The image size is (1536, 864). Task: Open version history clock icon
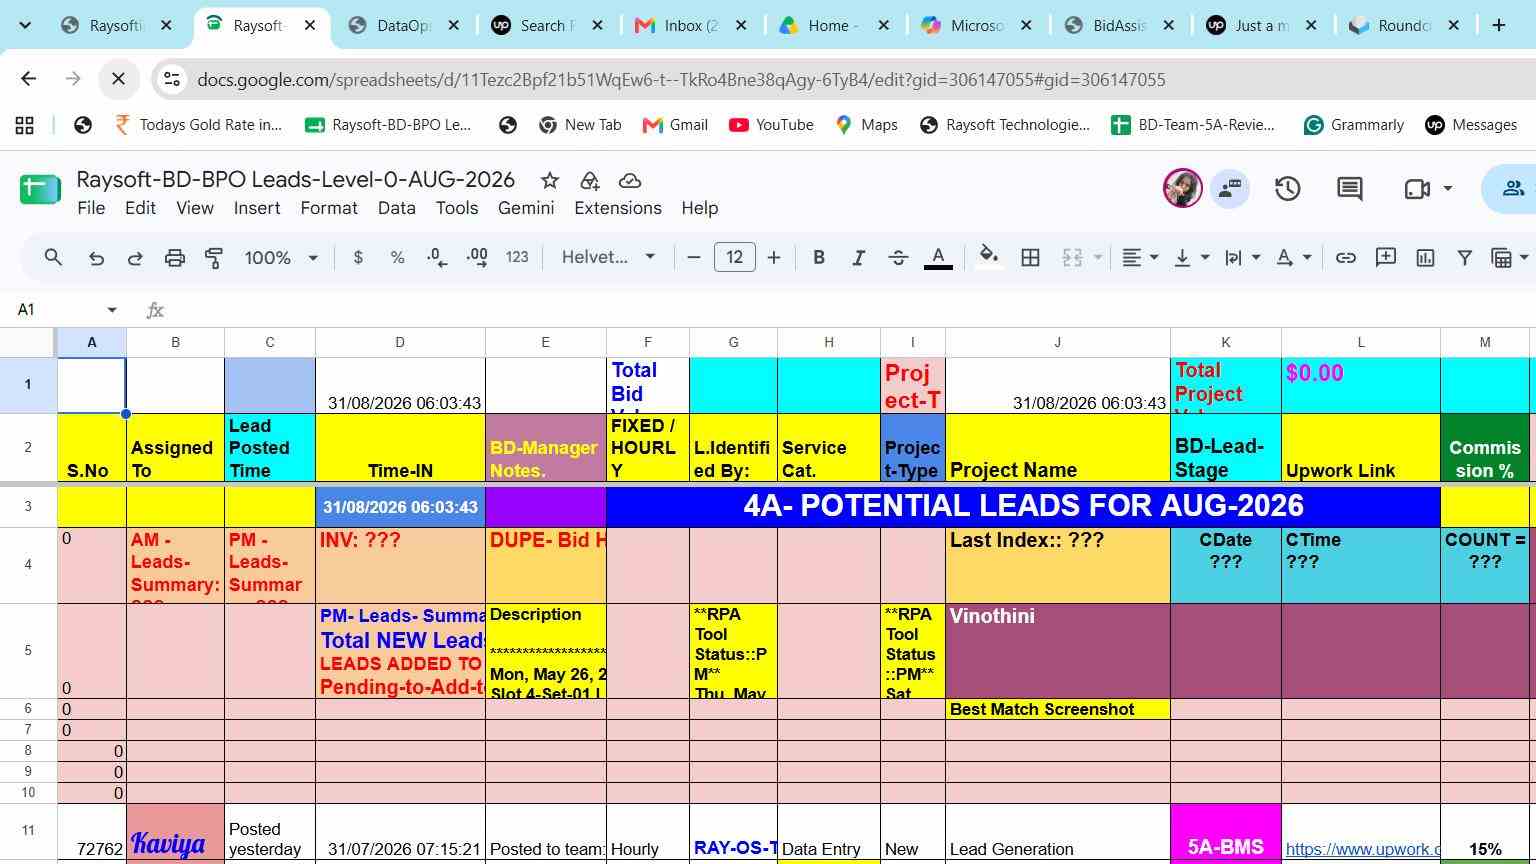1287,189
